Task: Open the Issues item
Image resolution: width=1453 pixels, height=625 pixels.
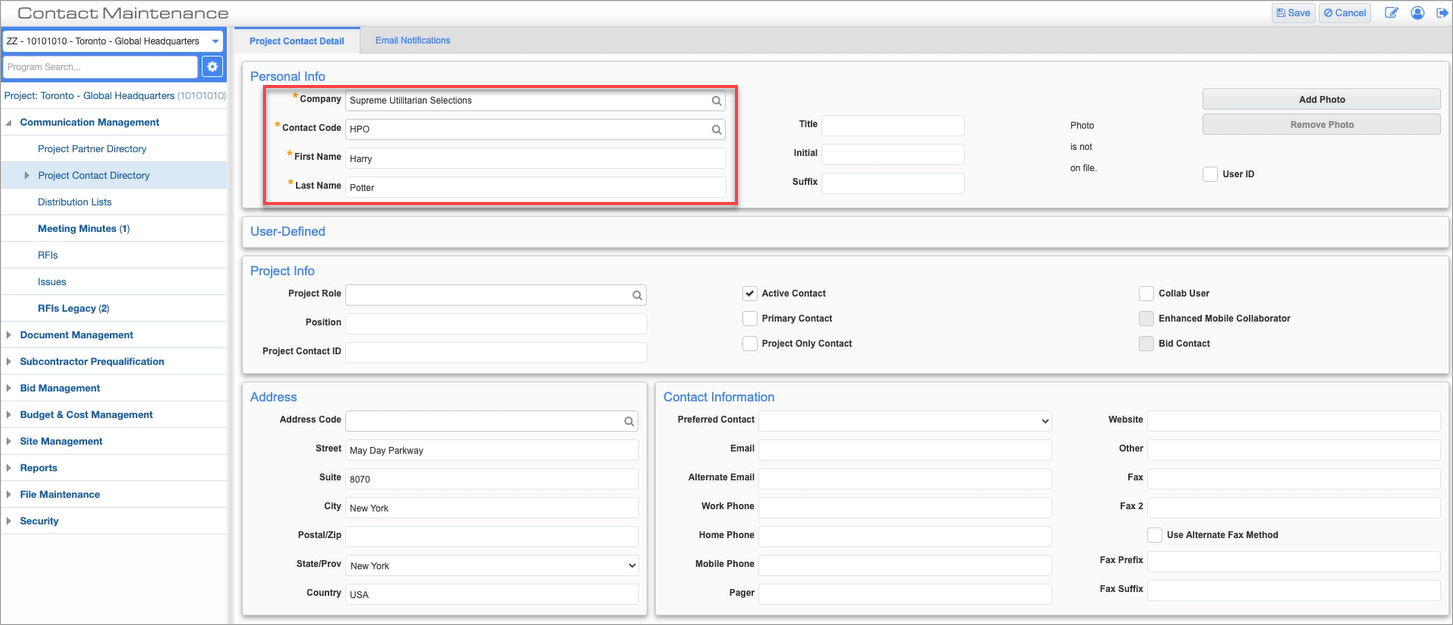Action: (52, 282)
